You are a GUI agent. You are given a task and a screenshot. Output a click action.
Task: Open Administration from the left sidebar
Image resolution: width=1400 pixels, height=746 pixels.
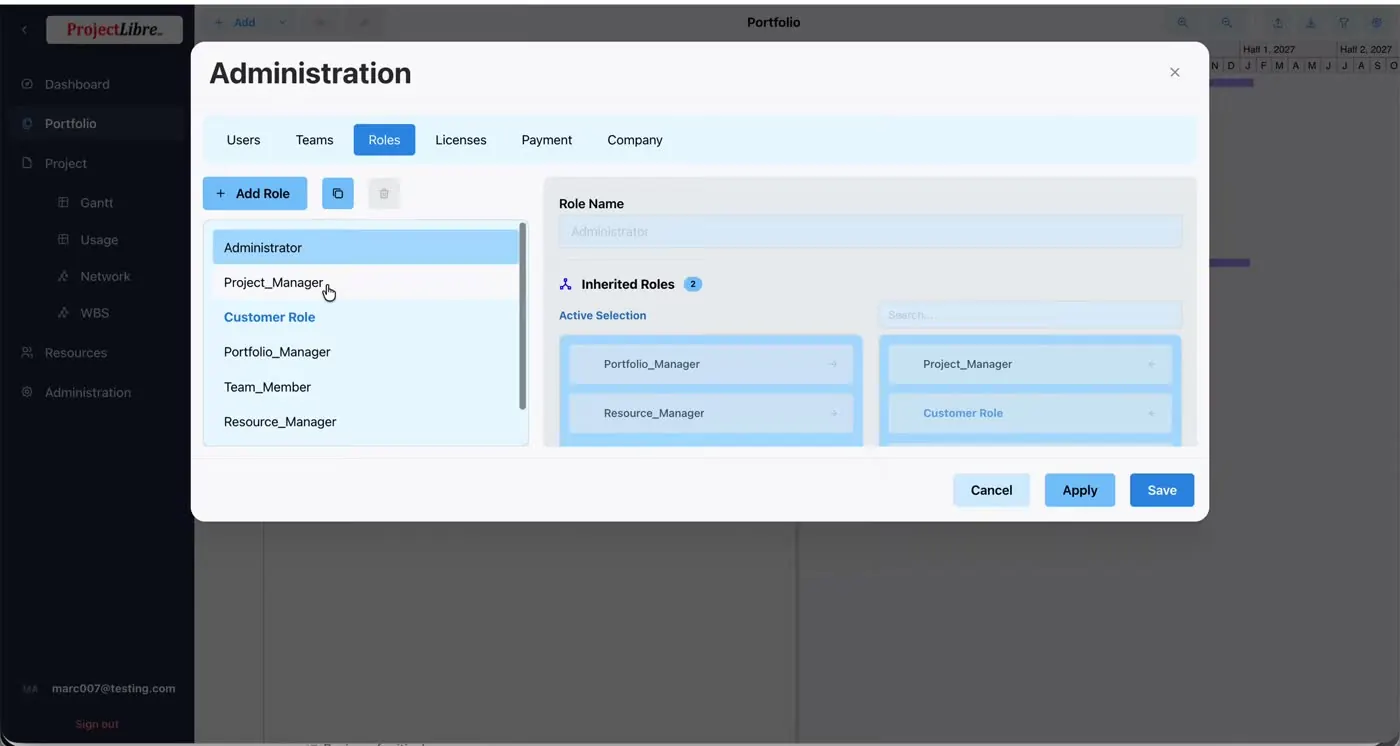[x=88, y=392]
